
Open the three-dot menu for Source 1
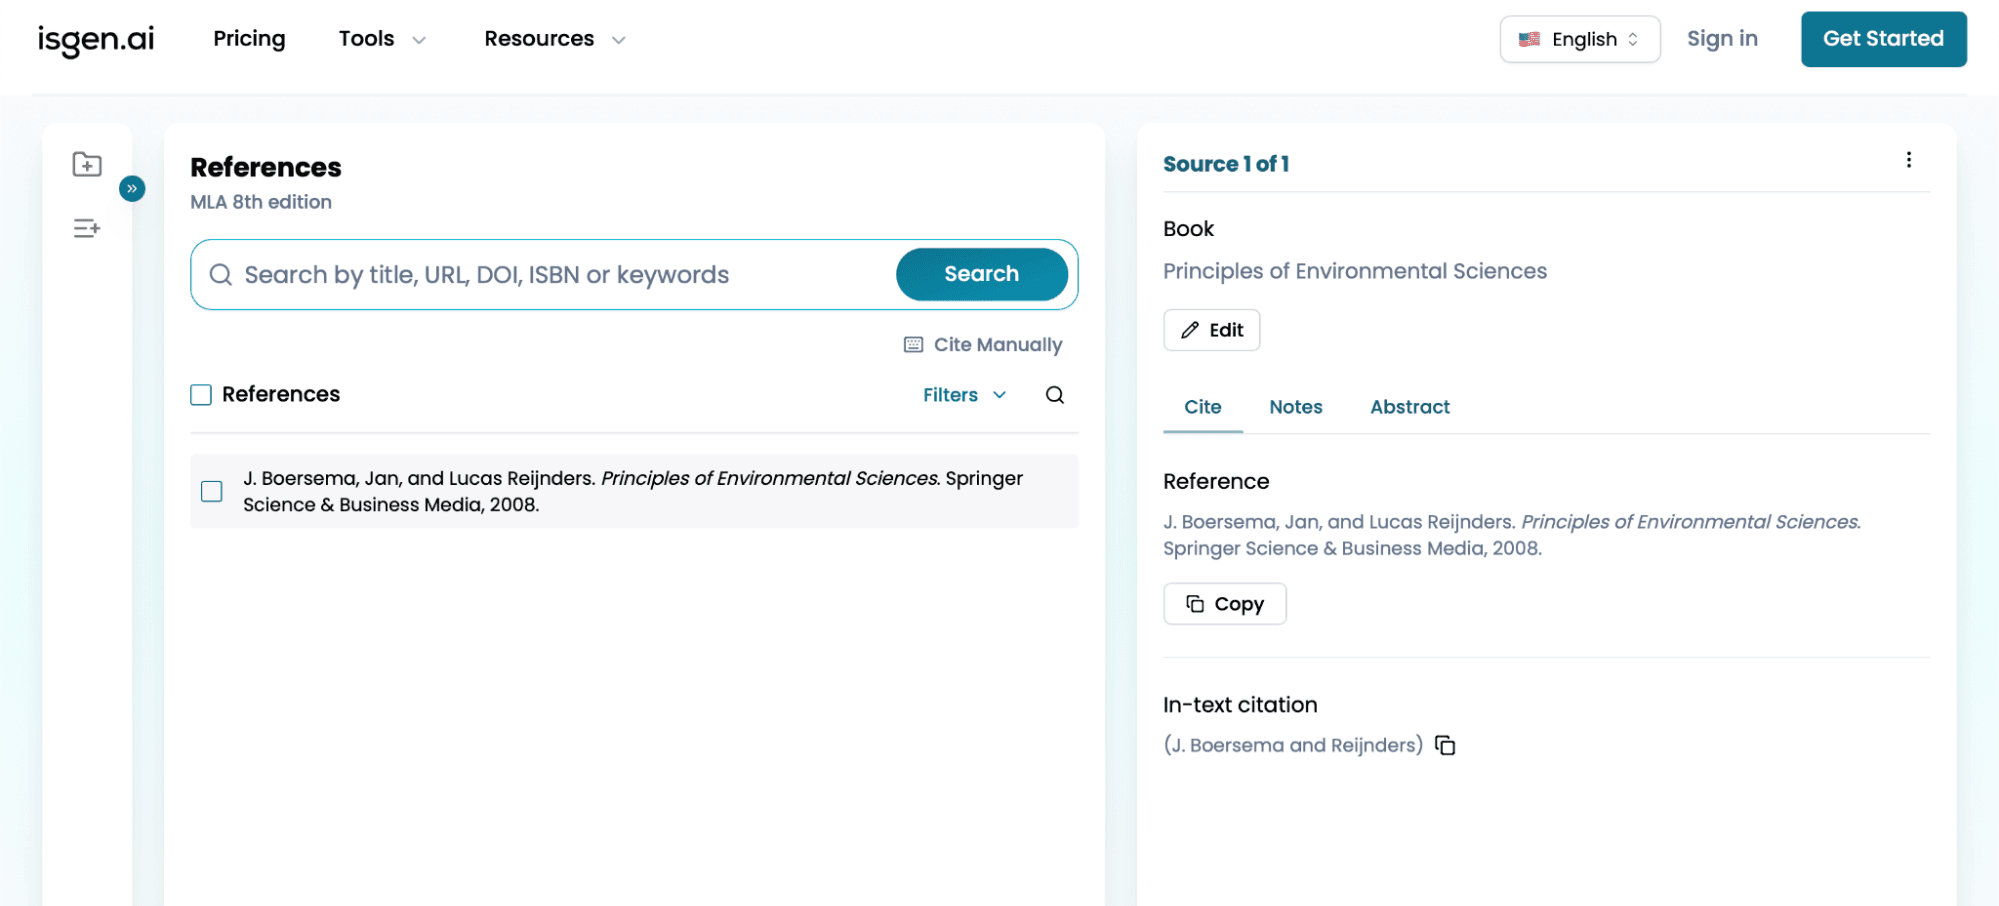pos(1908,160)
